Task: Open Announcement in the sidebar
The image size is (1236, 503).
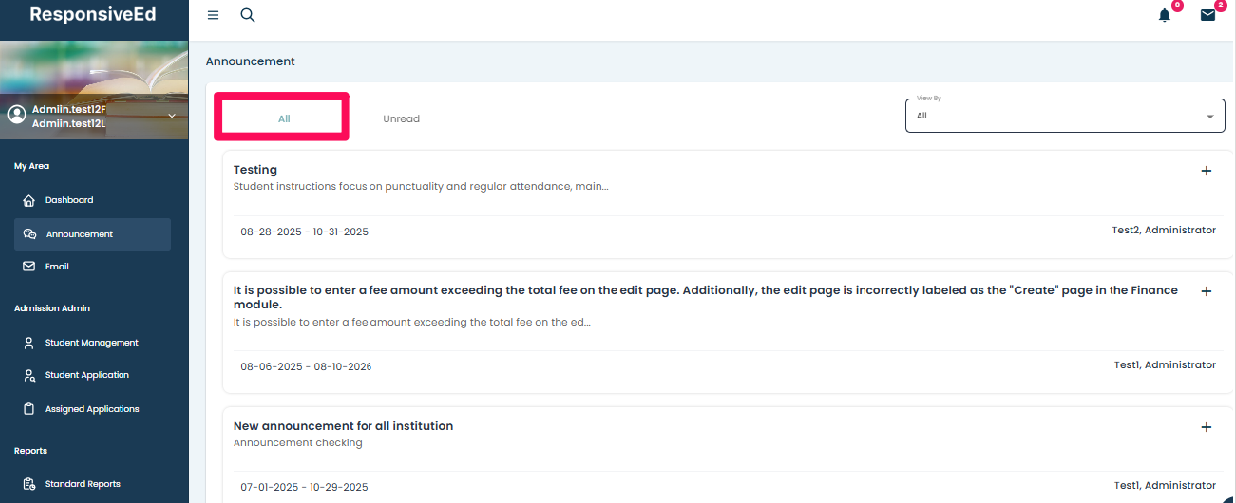Action: 79,234
